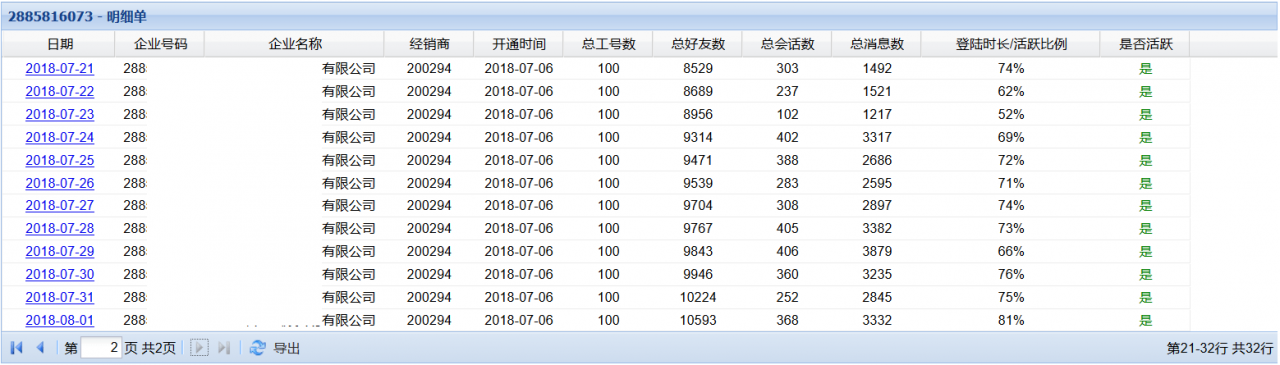Select the 总好友数 value 10593
This screenshot has height=365, width=1280.
tap(698, 320)
